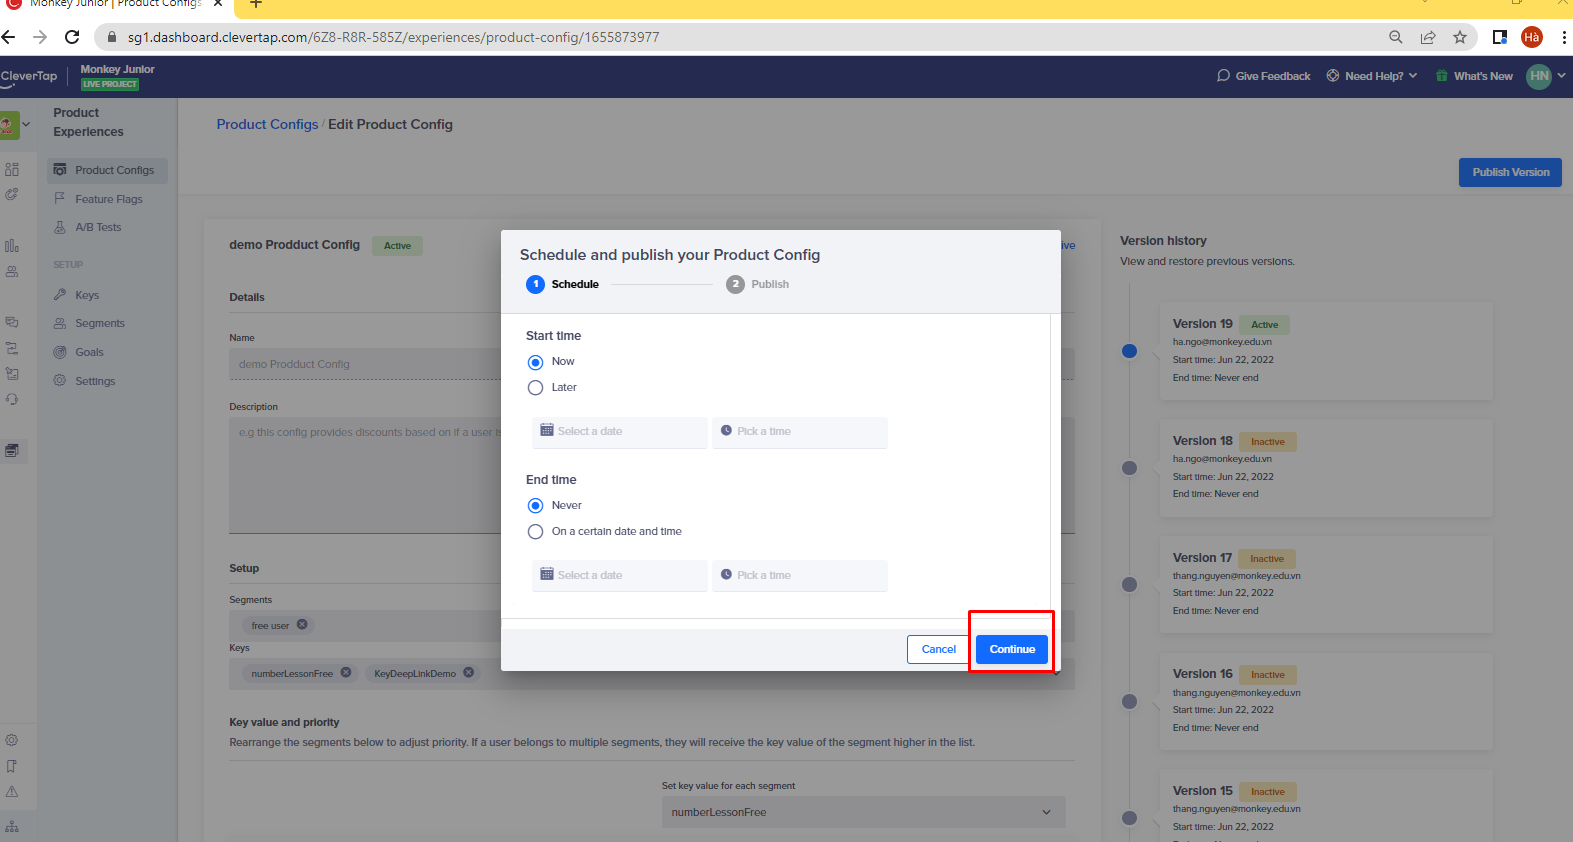Viewport: 1573px width, 842px height.
Task: Click the A/B Tests flask icon
Action: point(60,227)
